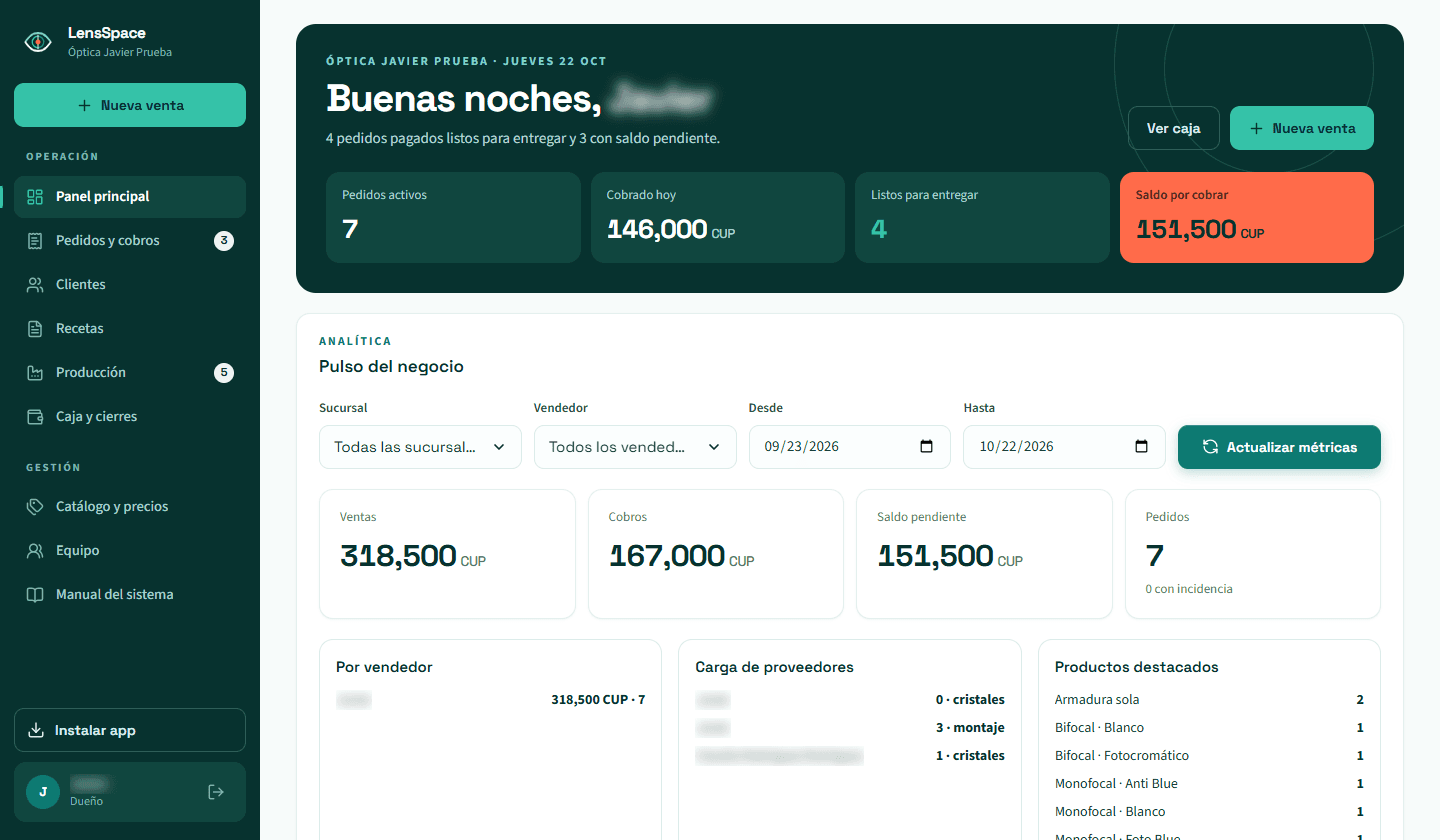Click the J user avatar
Image resolution: width=1440 pixels, height=840 pixels.
click(x=43, y=792)
